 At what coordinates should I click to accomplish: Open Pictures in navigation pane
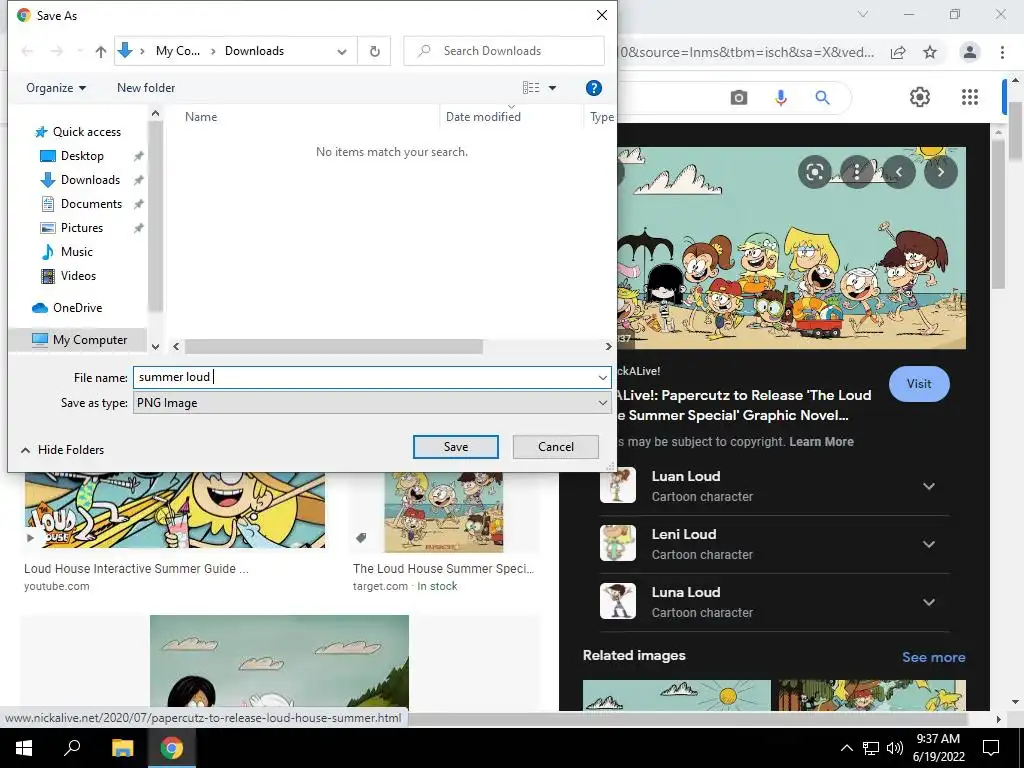(x=82, y=228)
